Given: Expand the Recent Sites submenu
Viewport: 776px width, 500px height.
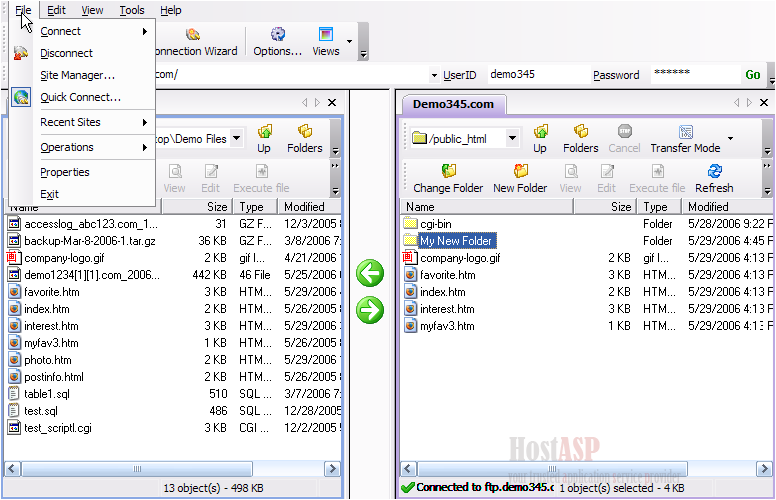Looking at the screenshot, I should tap(94, 122).
